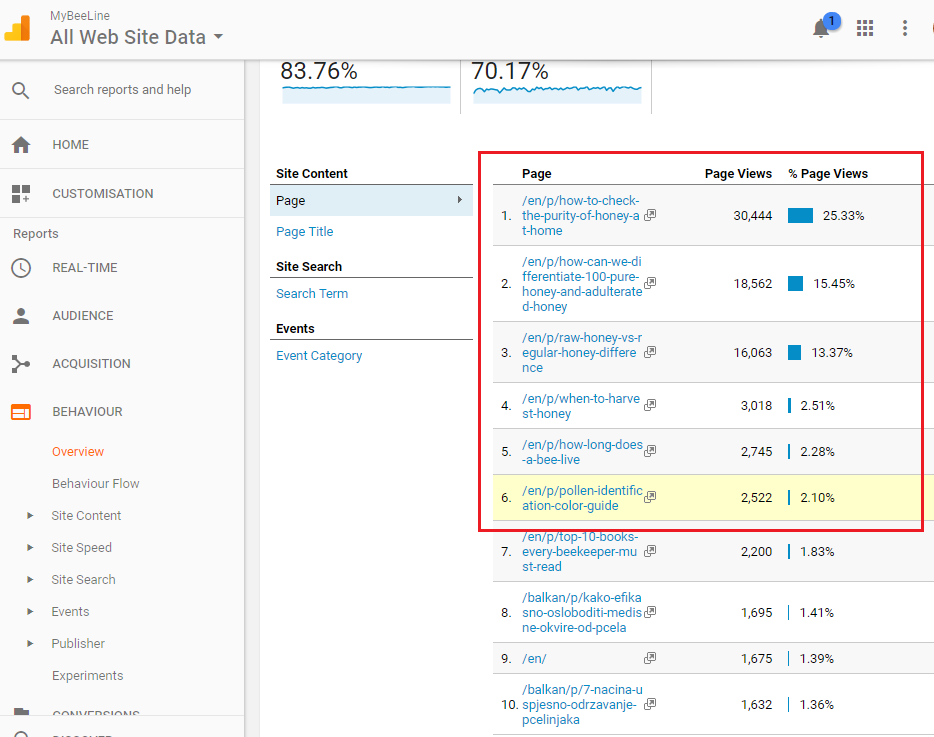This screenshot has height=737, width=934.
Task: Click the Search reports and help field
Action: coord(122,90)
